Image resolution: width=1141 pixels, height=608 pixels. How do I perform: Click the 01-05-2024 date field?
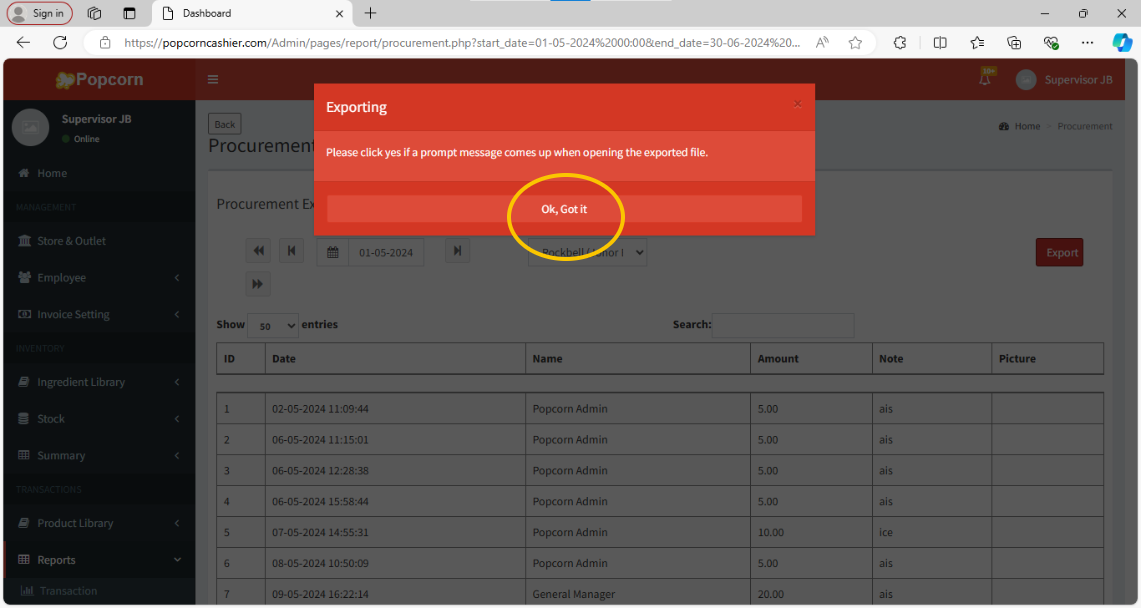tap(386, 252)
